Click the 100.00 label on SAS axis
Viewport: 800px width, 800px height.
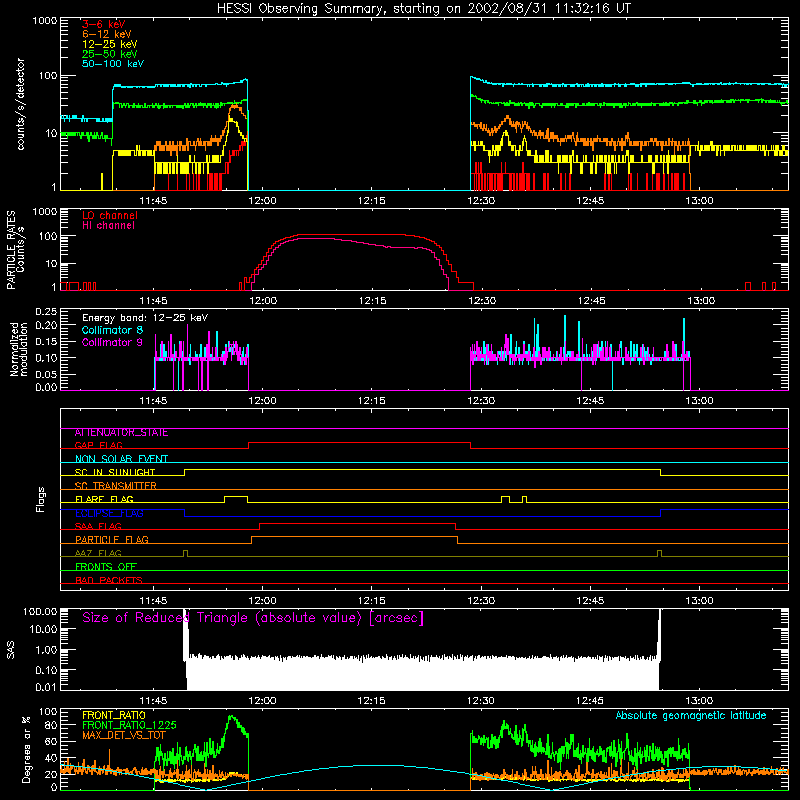click(40, 611)
